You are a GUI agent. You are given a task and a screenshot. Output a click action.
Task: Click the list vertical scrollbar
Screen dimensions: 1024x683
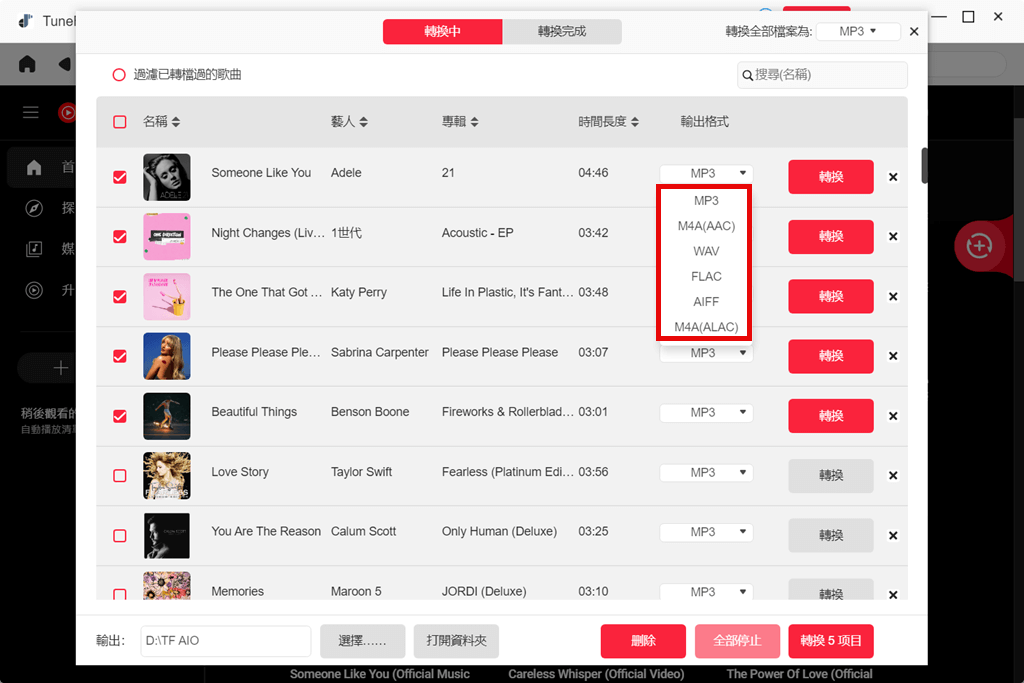(924, 166)
